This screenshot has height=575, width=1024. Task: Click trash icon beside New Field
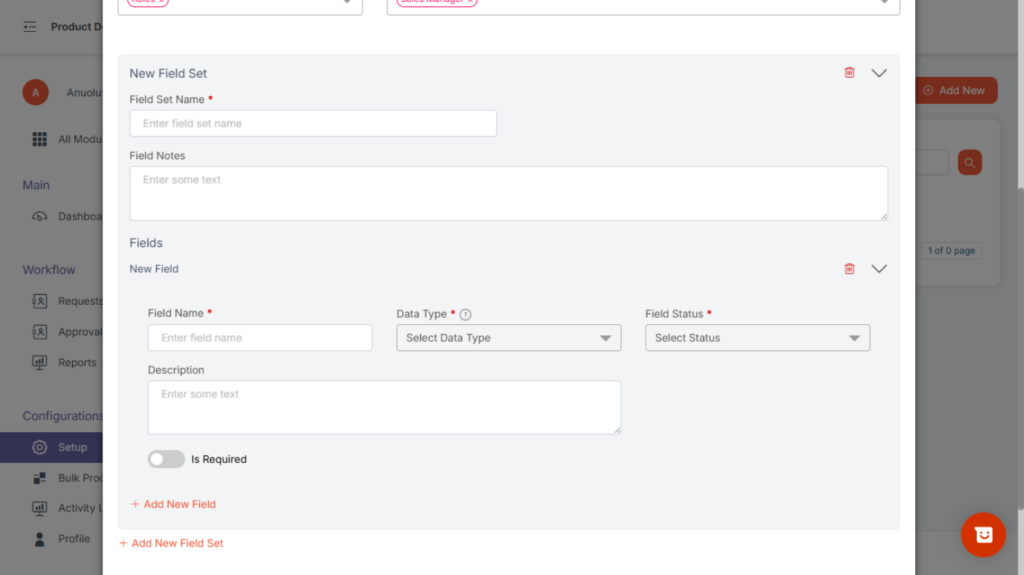849,269
